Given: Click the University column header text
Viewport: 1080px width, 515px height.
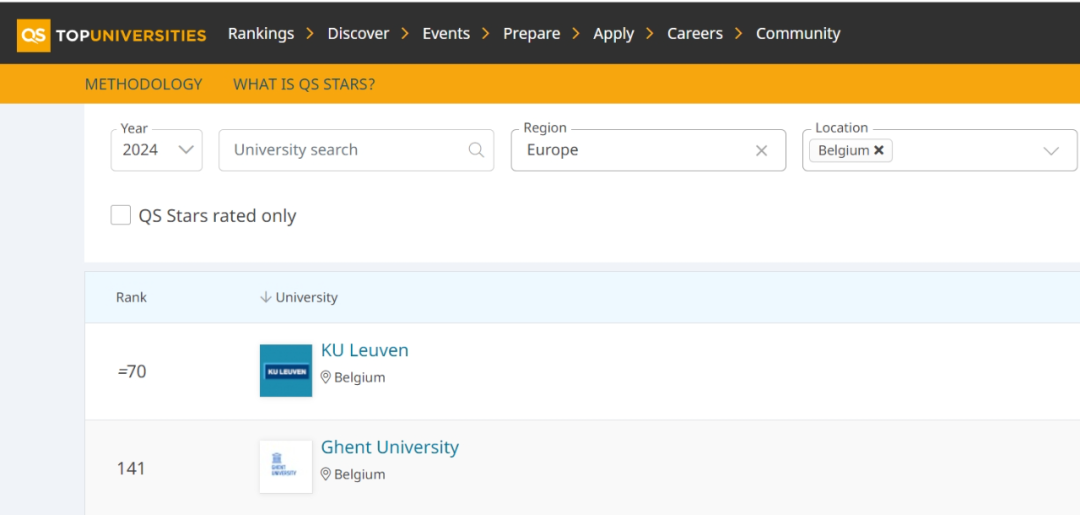Looking at the screenshot, I should point(307,297).
